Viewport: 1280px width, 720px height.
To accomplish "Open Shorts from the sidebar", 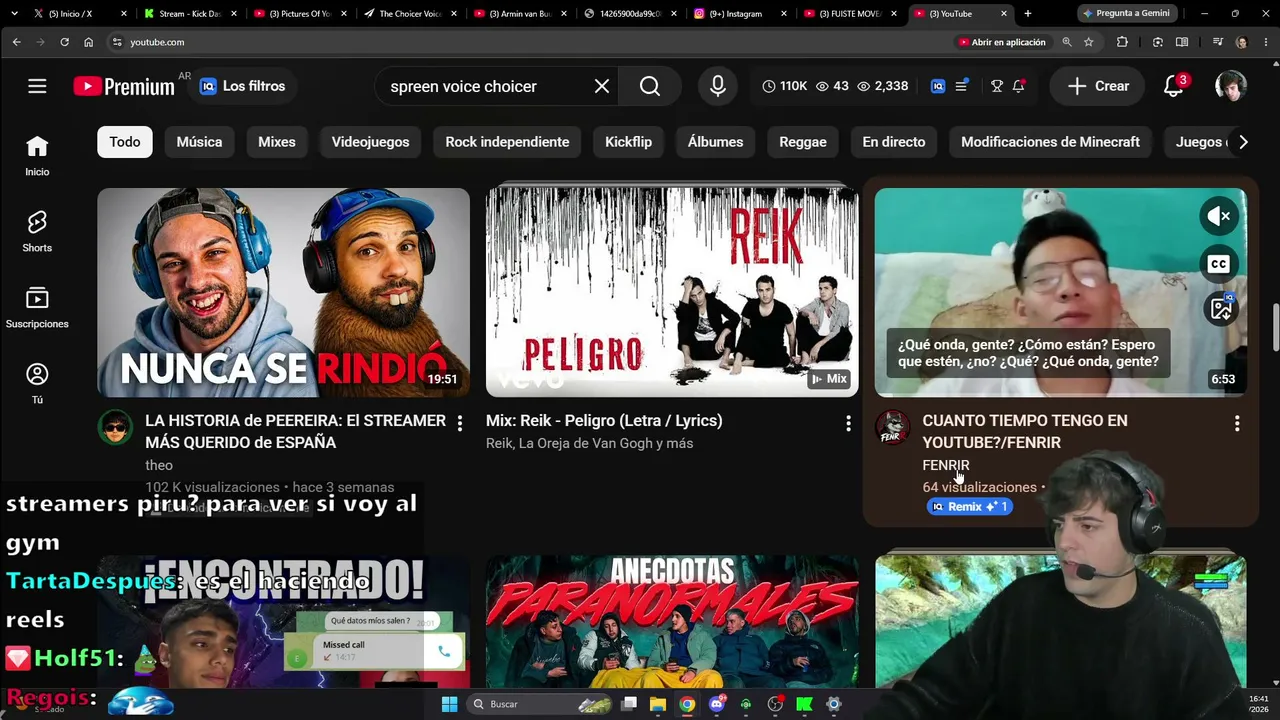I will pyautogui.click(x=37, y=232).
